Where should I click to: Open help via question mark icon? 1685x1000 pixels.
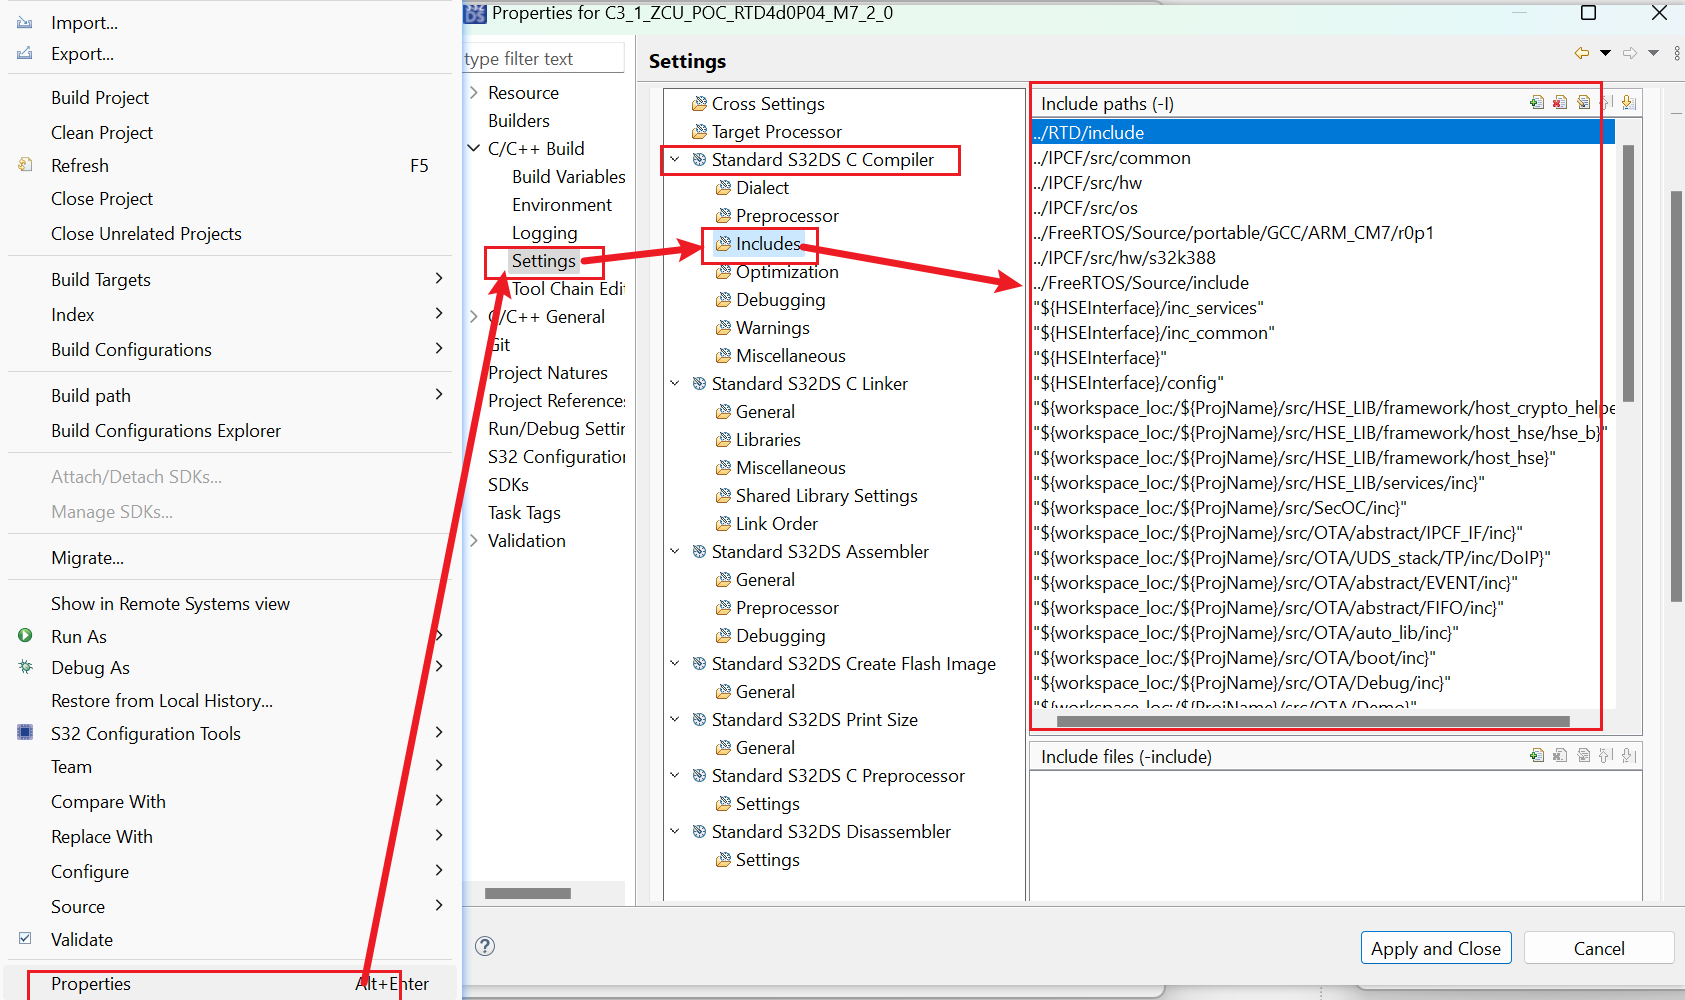pos(485,945)
